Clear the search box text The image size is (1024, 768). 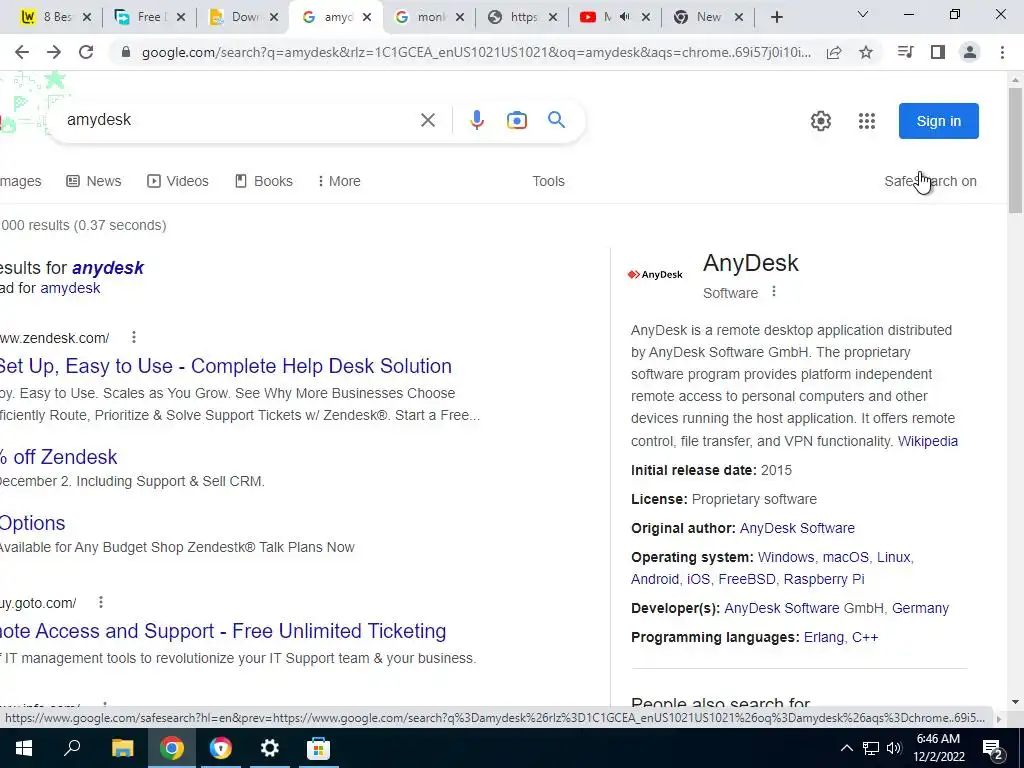tap(428, 120)
